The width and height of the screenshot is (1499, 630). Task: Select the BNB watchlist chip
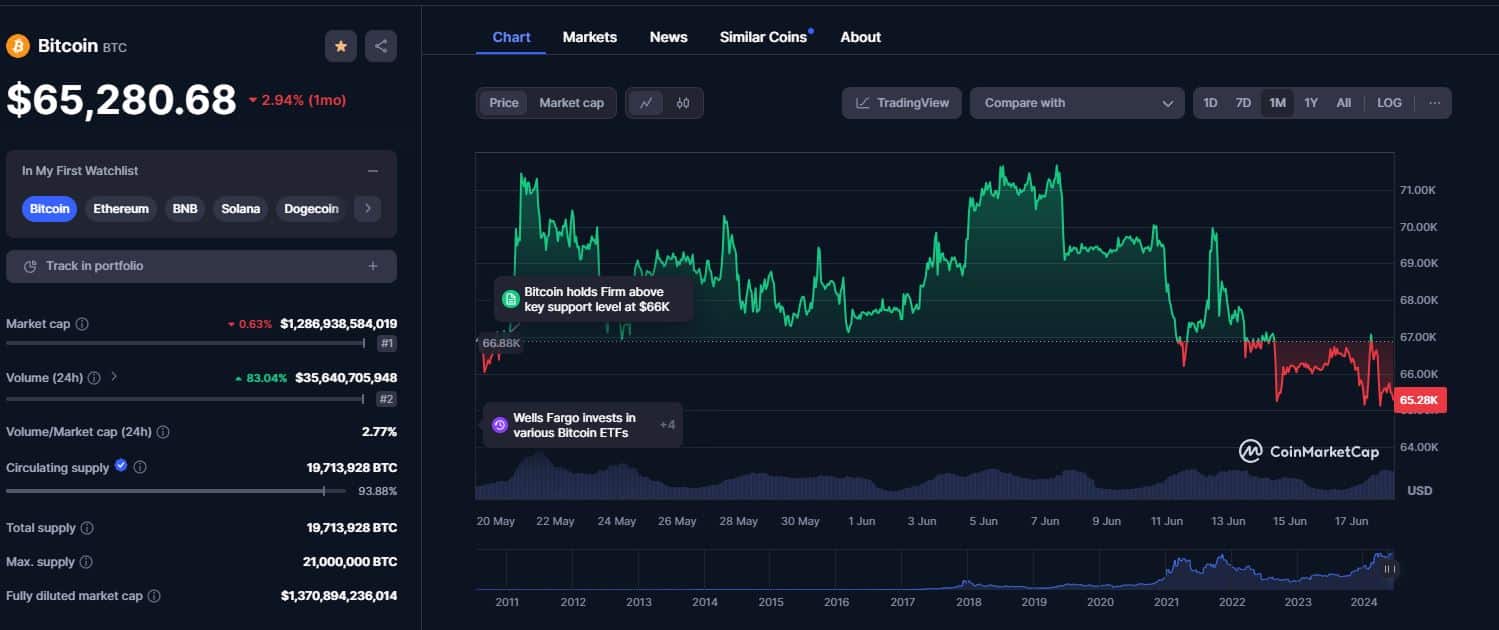pyautogui.click(x=185, y=209)
